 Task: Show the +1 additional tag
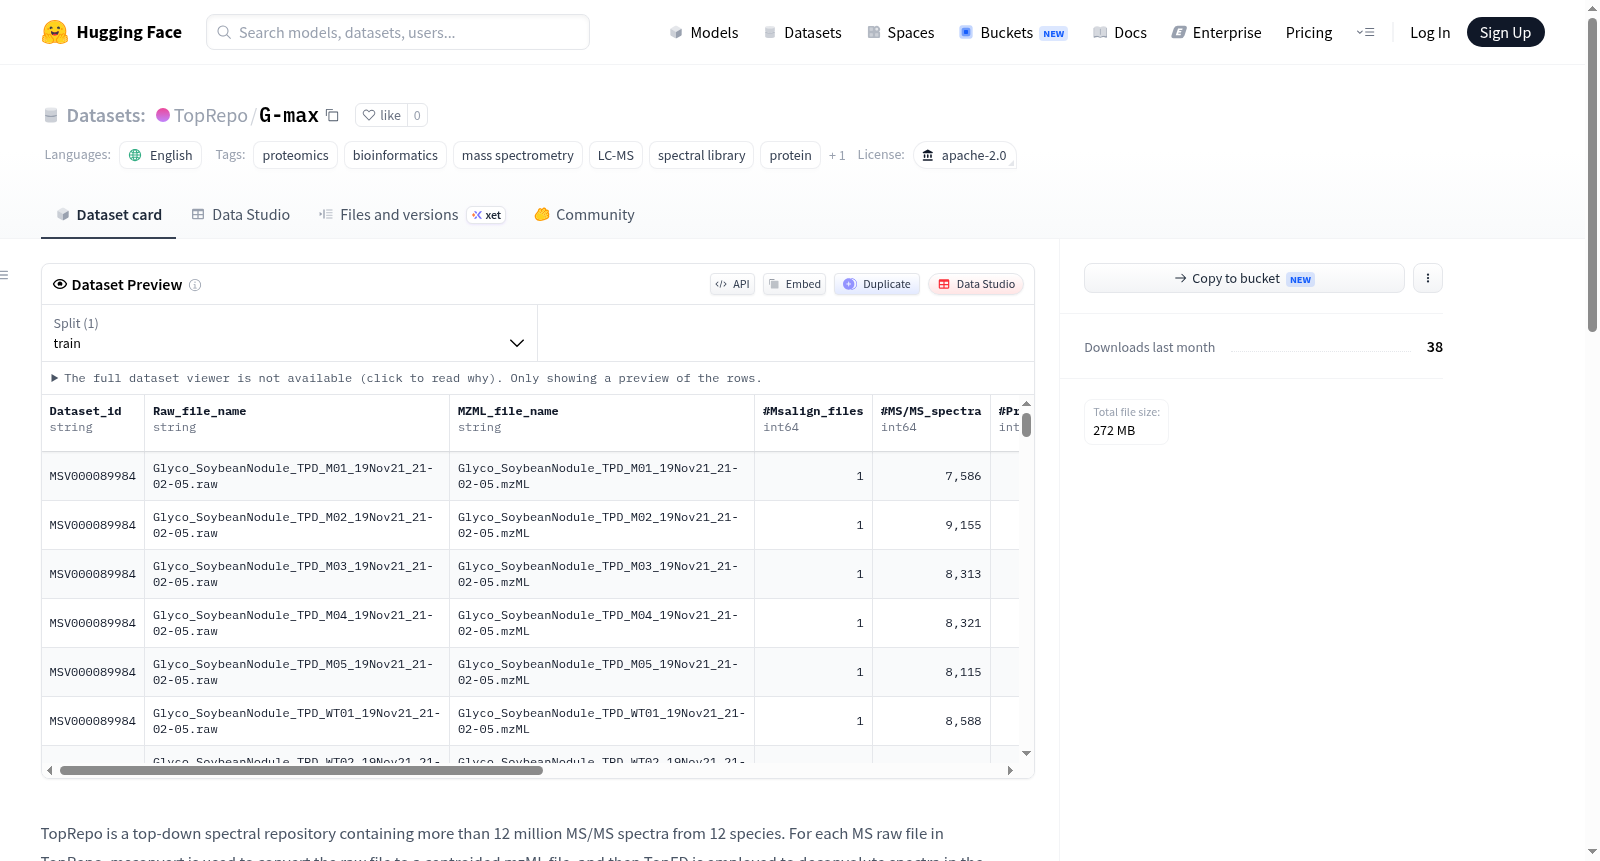(837, 155)
